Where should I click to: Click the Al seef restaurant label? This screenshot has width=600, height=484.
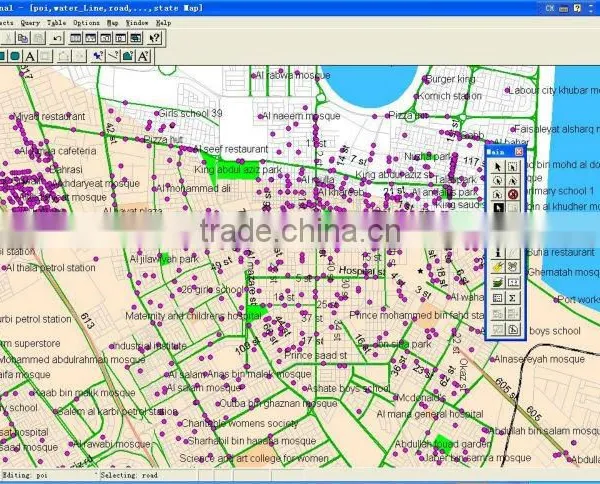pyautogui.click(x=231, y=149)
